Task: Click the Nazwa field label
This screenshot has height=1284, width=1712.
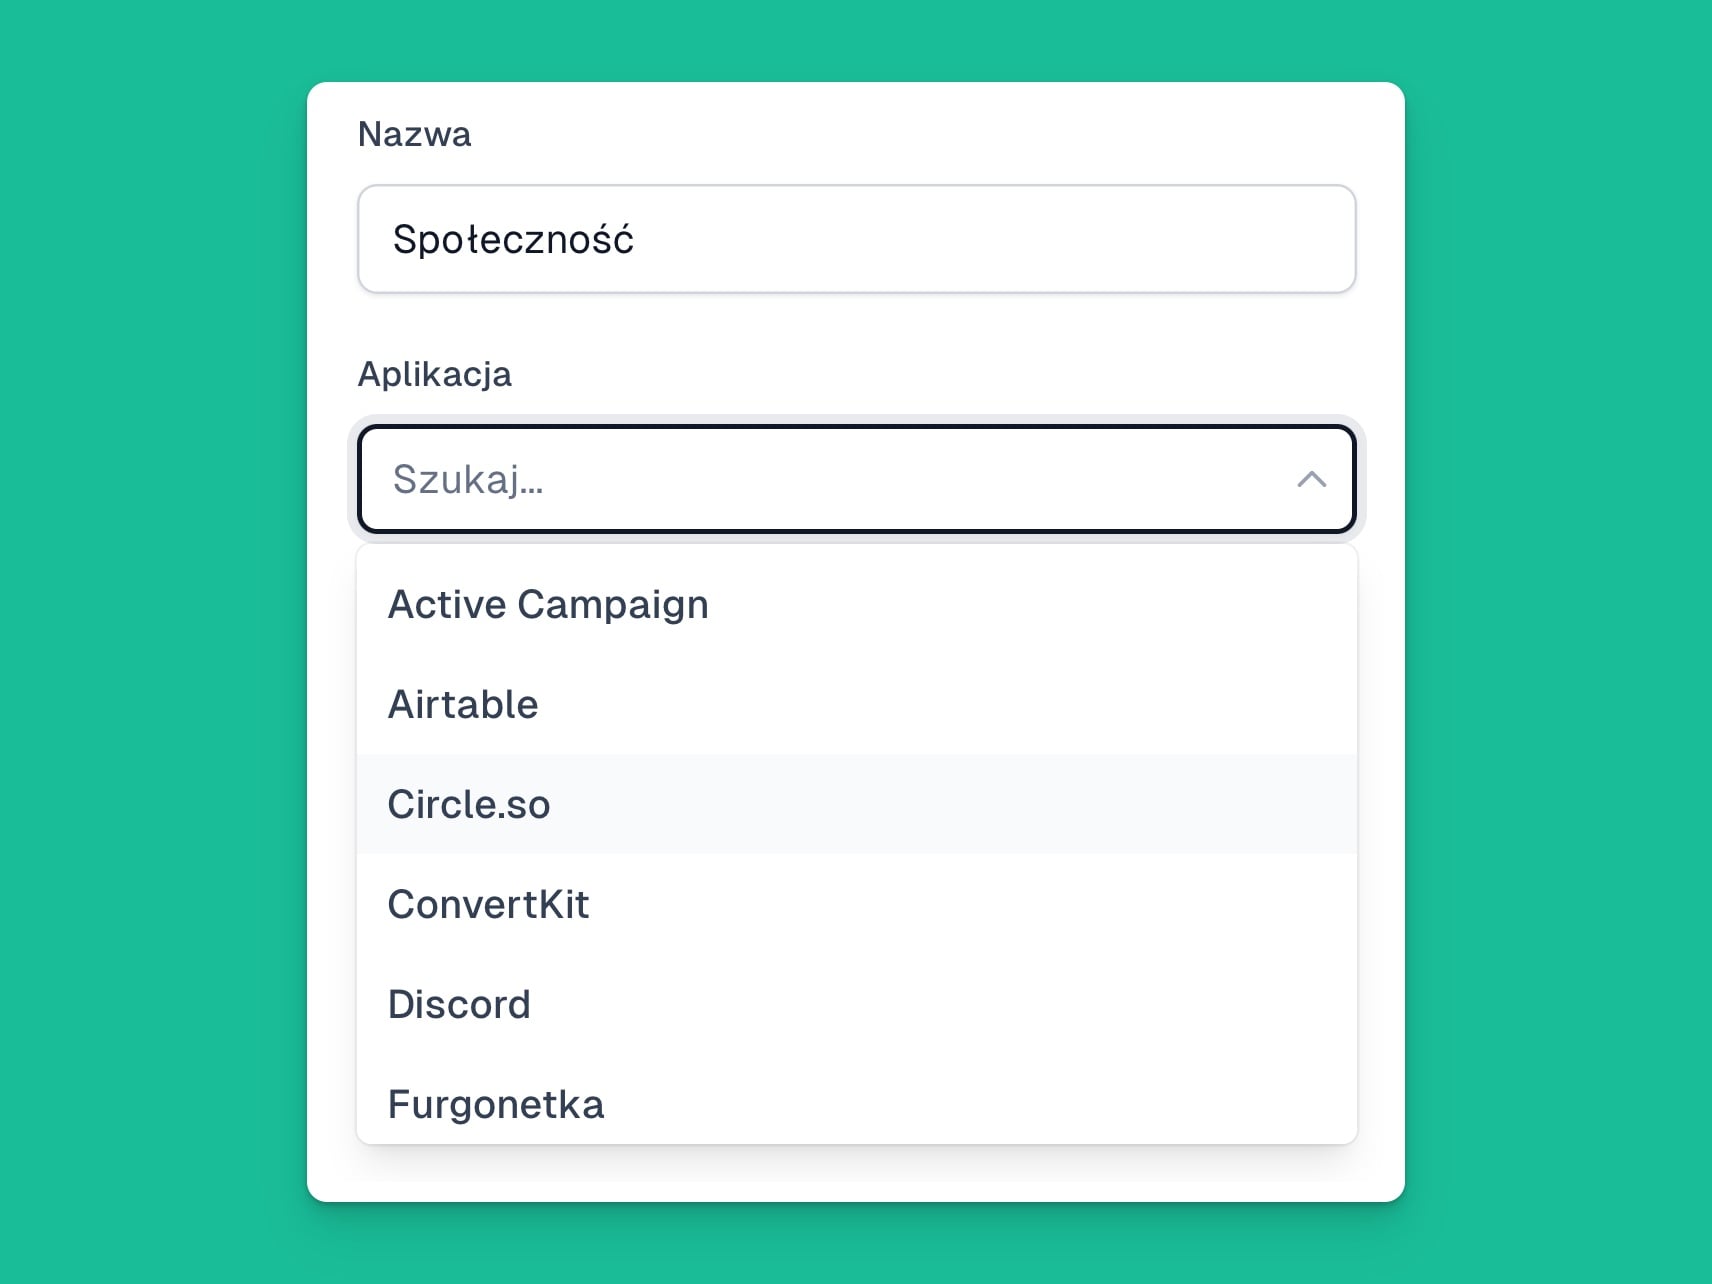Action: 414,134
